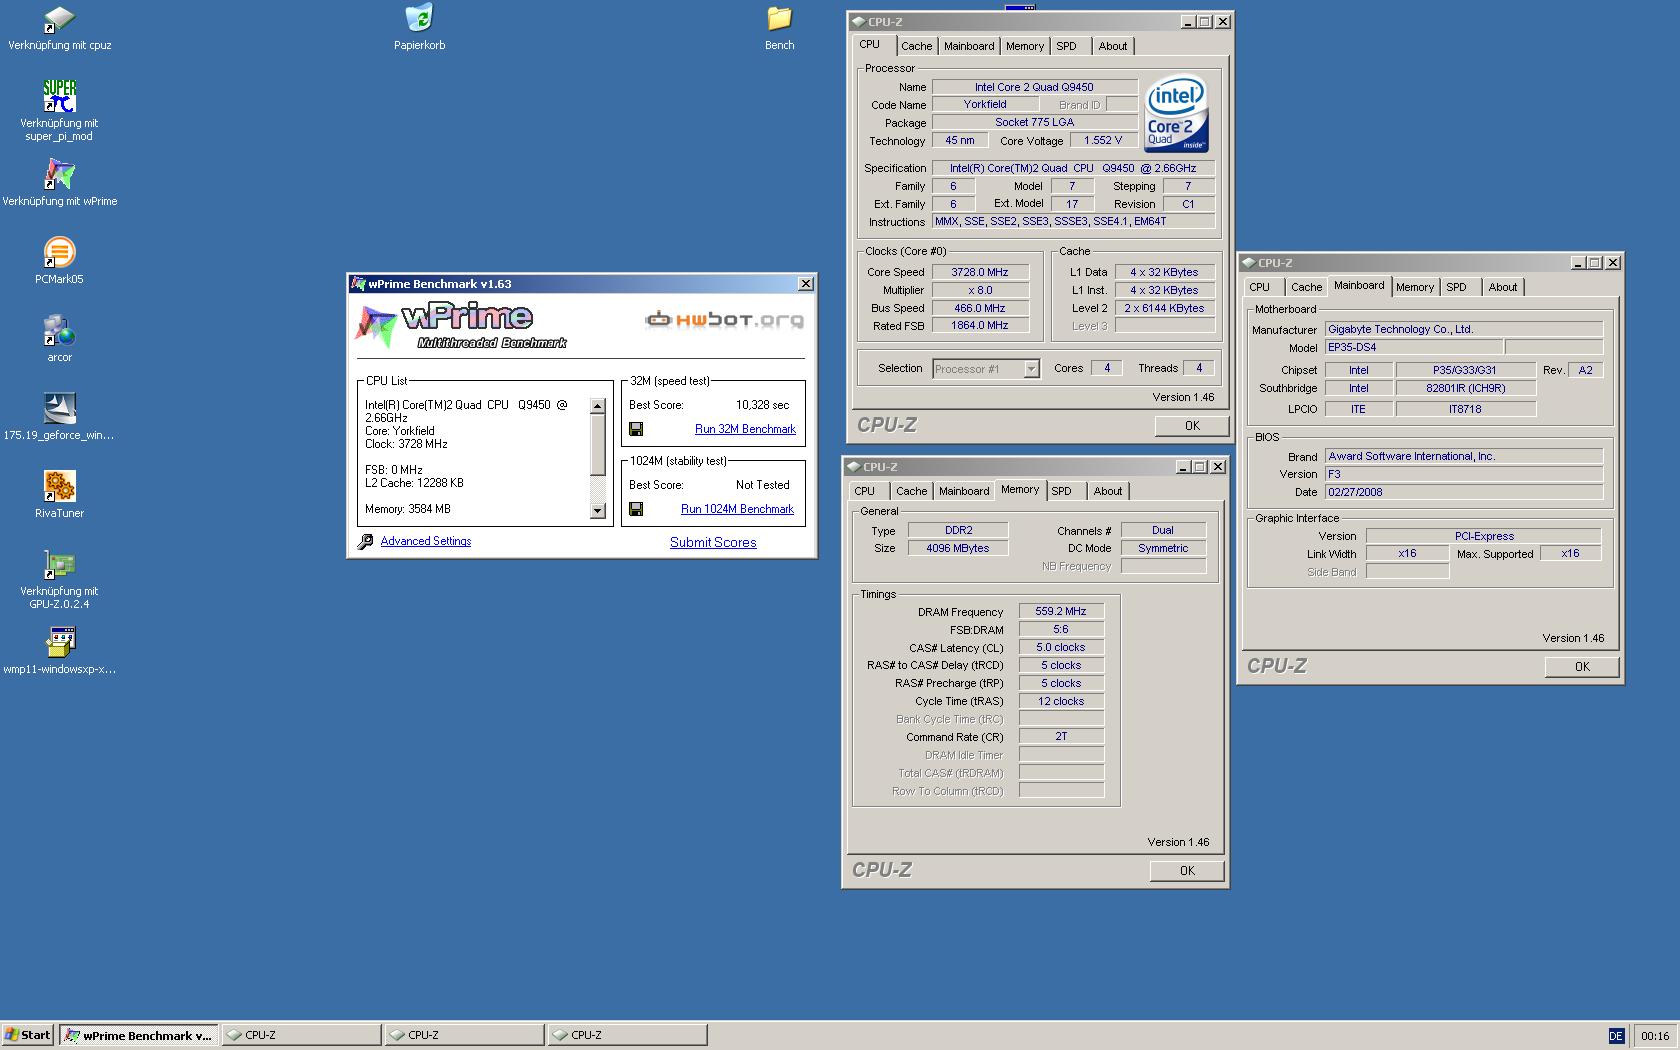Click the Advanced Settings keys icon in wPrime
This screenshot has width=1680, height=1050.
(x=365, y=541)
